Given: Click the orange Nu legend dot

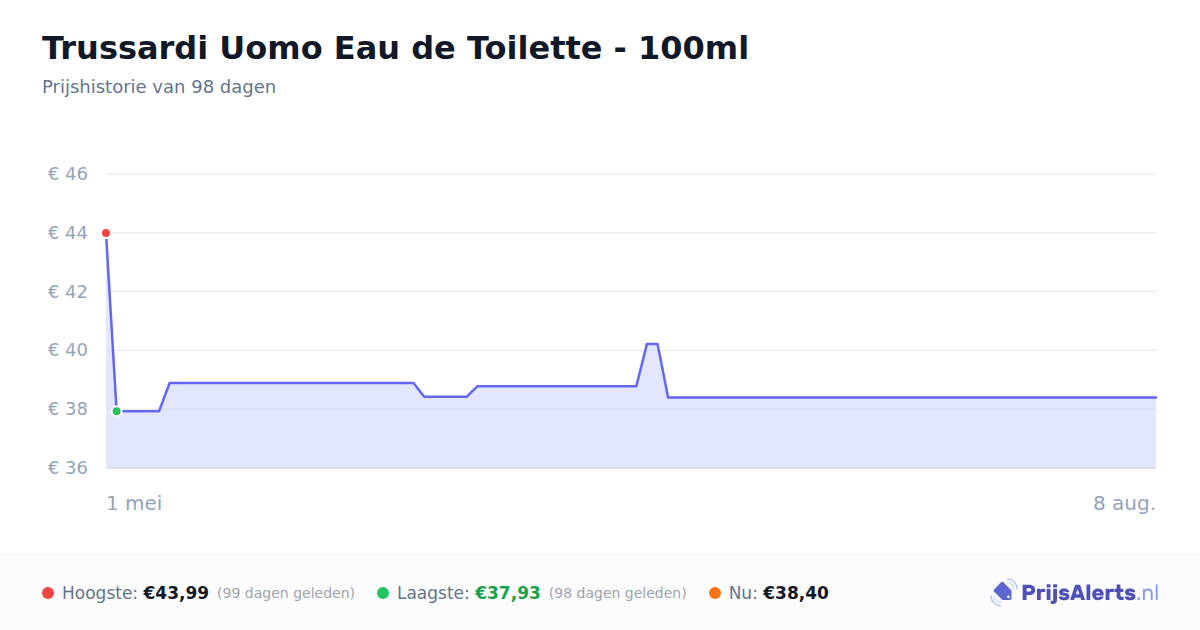Looking at the screenshot, I should (715, 593).
